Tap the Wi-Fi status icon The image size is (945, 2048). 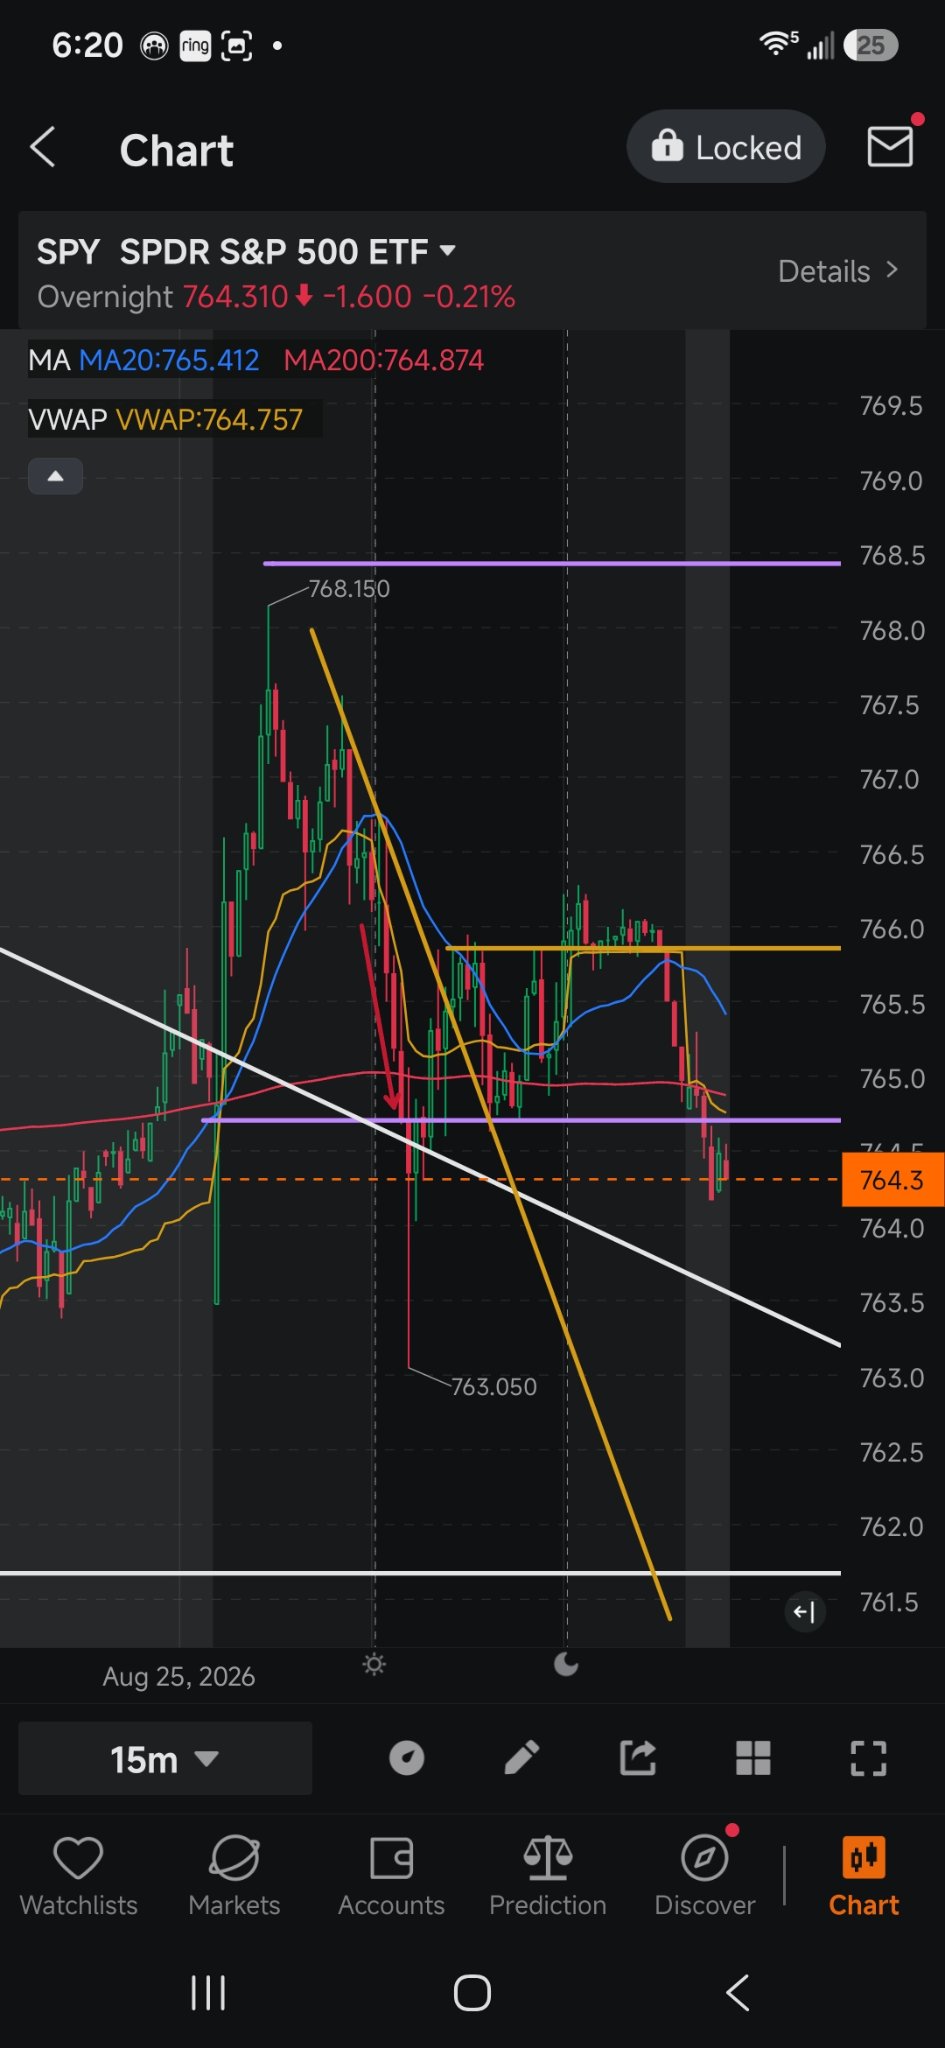pos(778,44)
